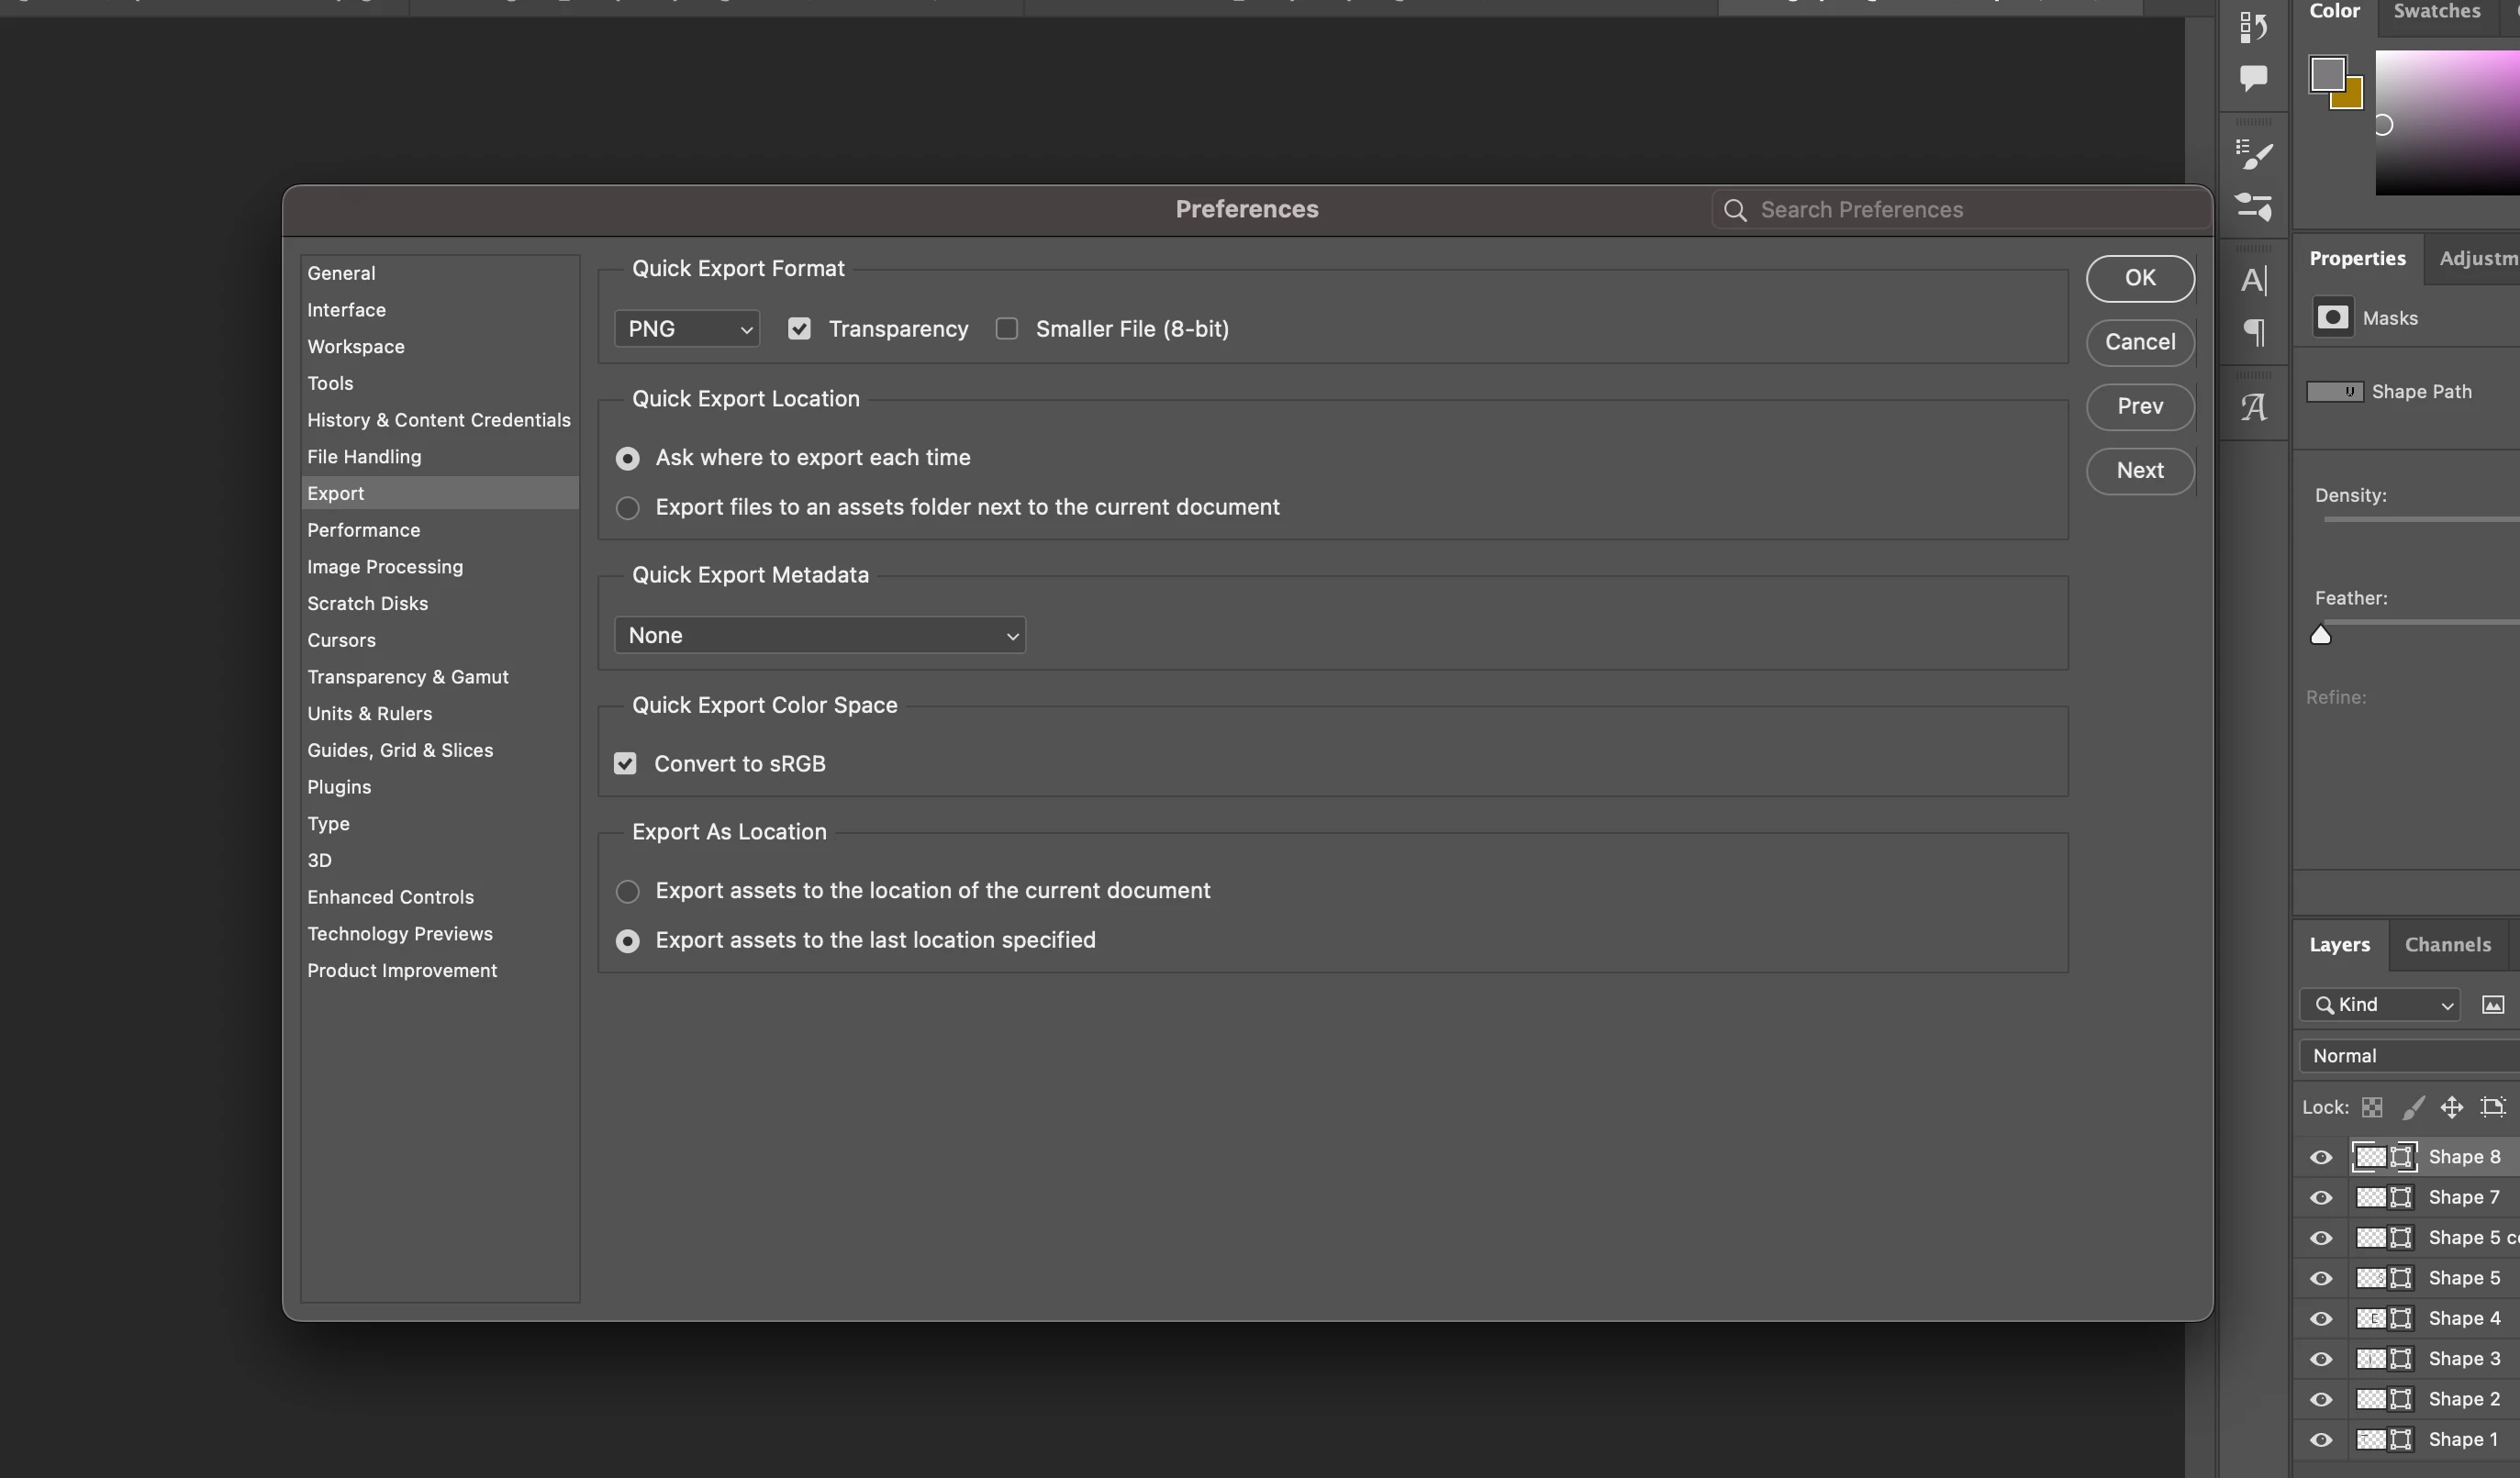Click the OK button
The width and height of the screenshot is (2520, 1478).
pos(2139,278)
